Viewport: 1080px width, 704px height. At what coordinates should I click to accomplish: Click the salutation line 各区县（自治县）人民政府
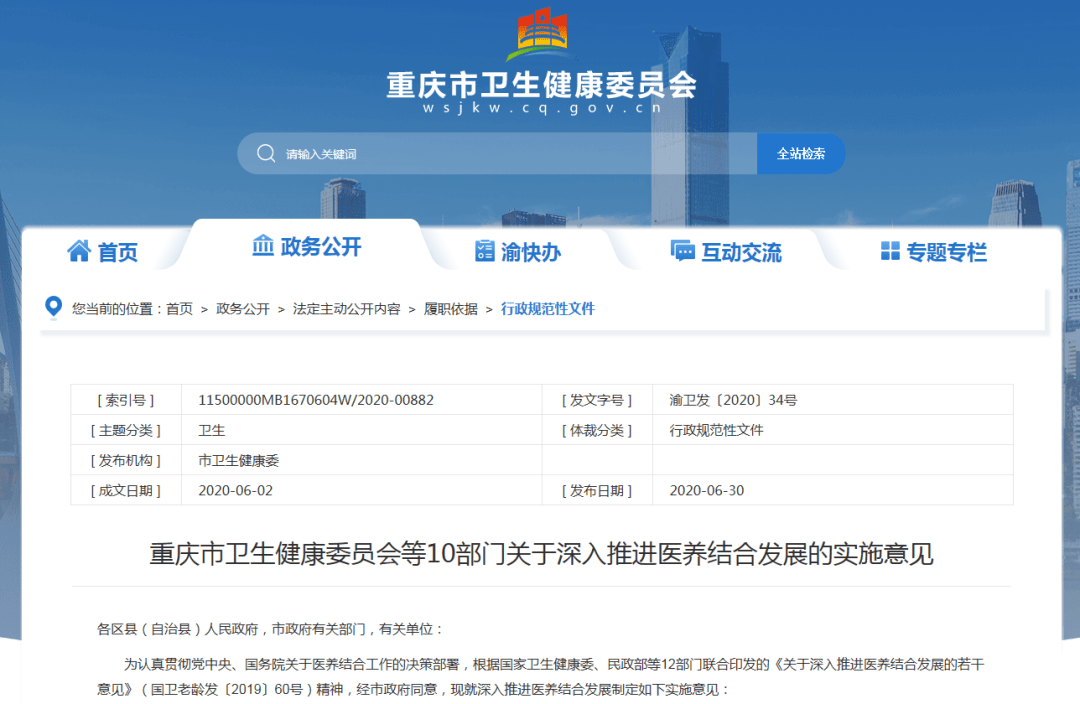tap(270, 629)
